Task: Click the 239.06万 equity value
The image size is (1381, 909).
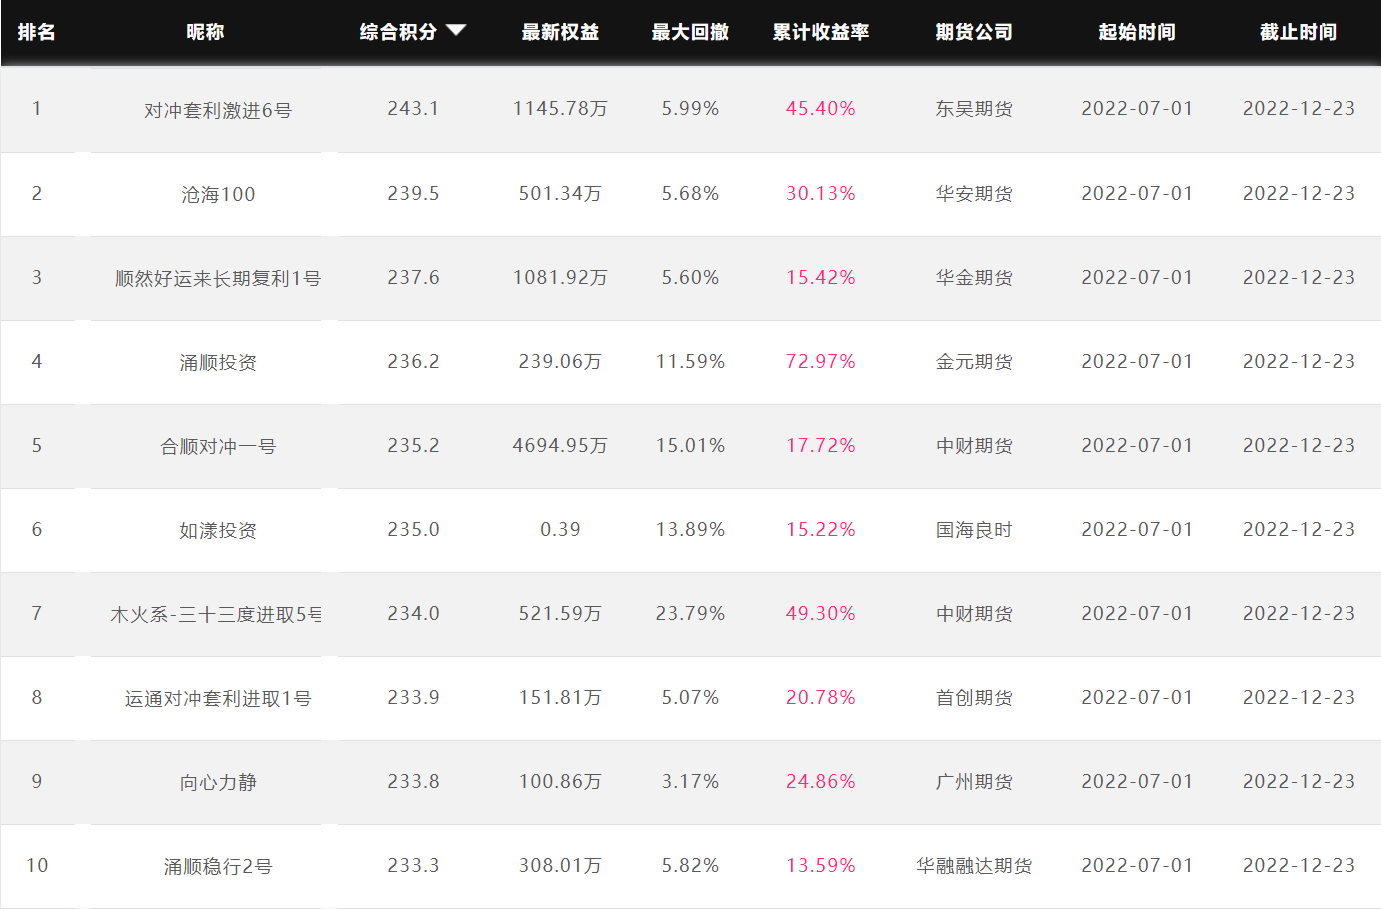Action: click(560, 361)
